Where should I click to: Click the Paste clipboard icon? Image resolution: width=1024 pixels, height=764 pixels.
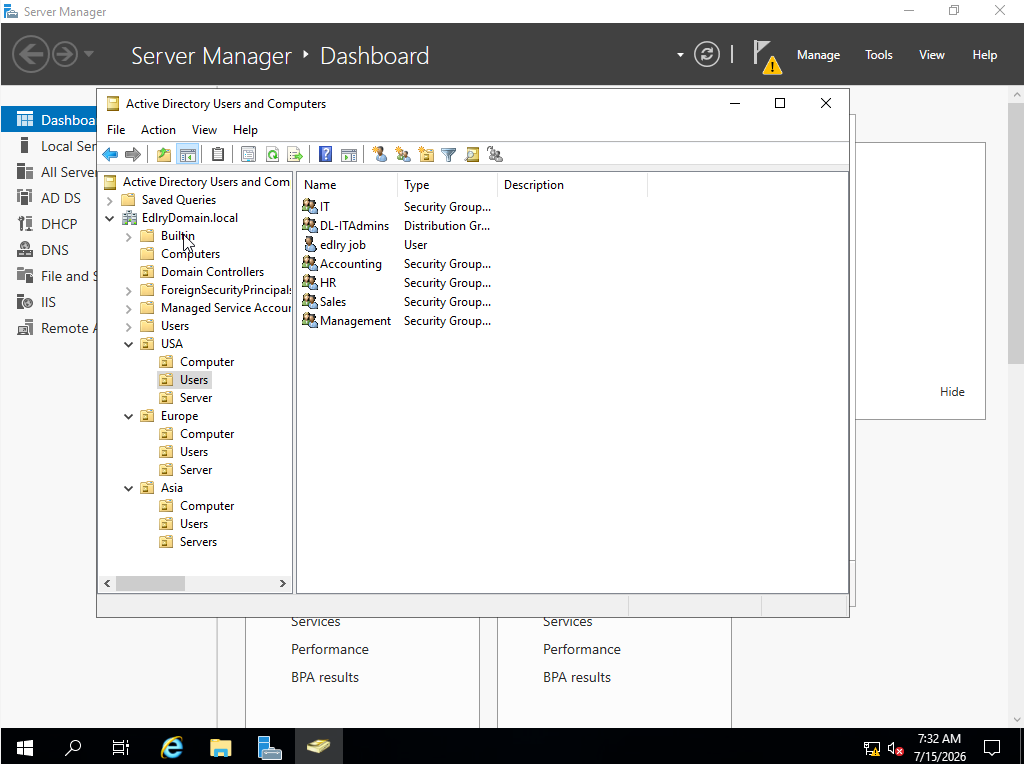click(x=218, y=155)
